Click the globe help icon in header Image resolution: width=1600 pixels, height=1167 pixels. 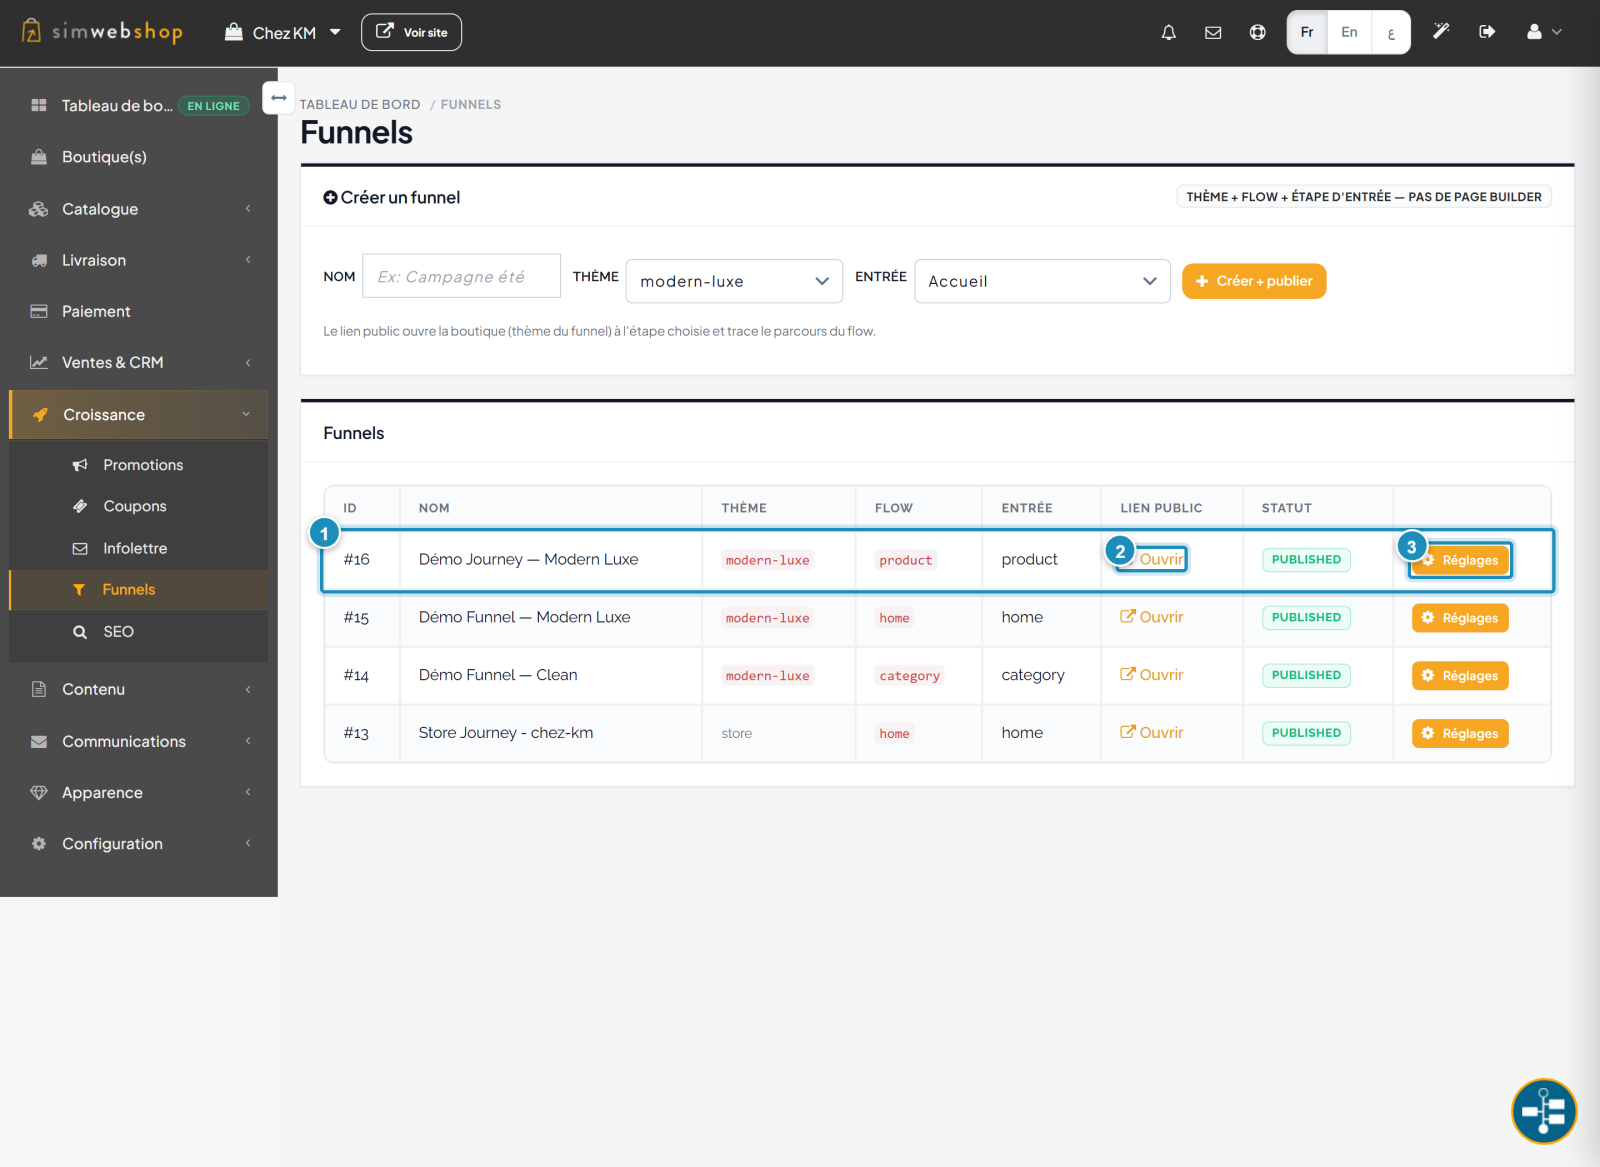(x=1257, y=32)
